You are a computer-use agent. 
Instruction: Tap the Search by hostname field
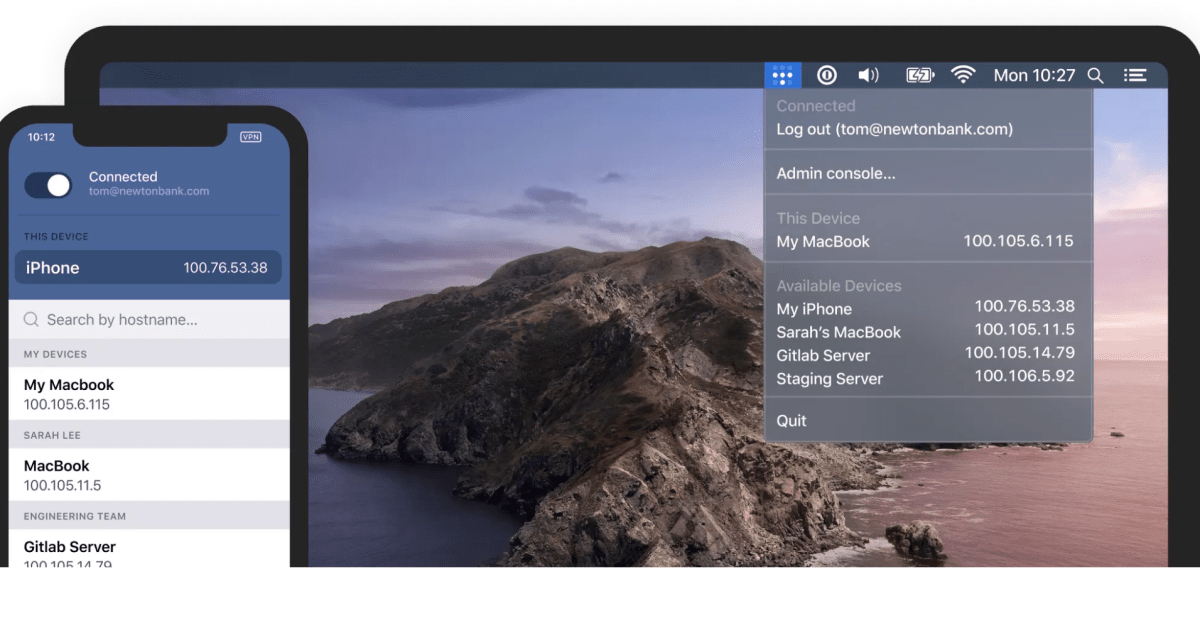148,320
